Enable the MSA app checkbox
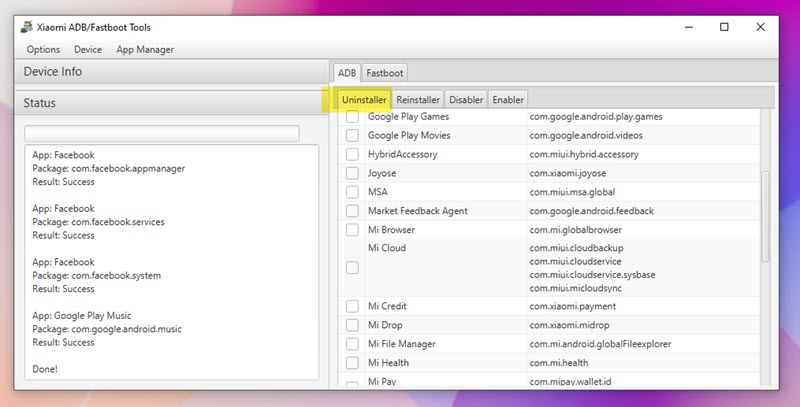 coord(352,192)
